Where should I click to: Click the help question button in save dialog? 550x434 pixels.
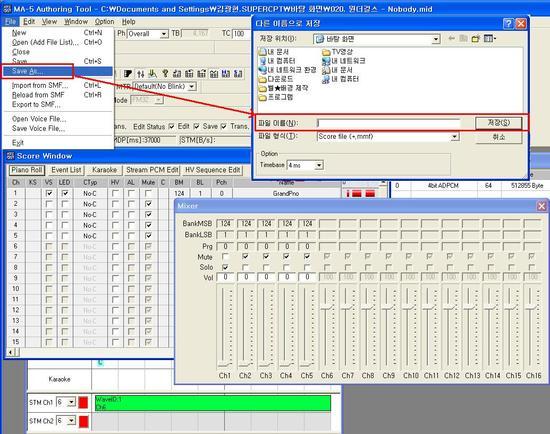click(507, 24)
